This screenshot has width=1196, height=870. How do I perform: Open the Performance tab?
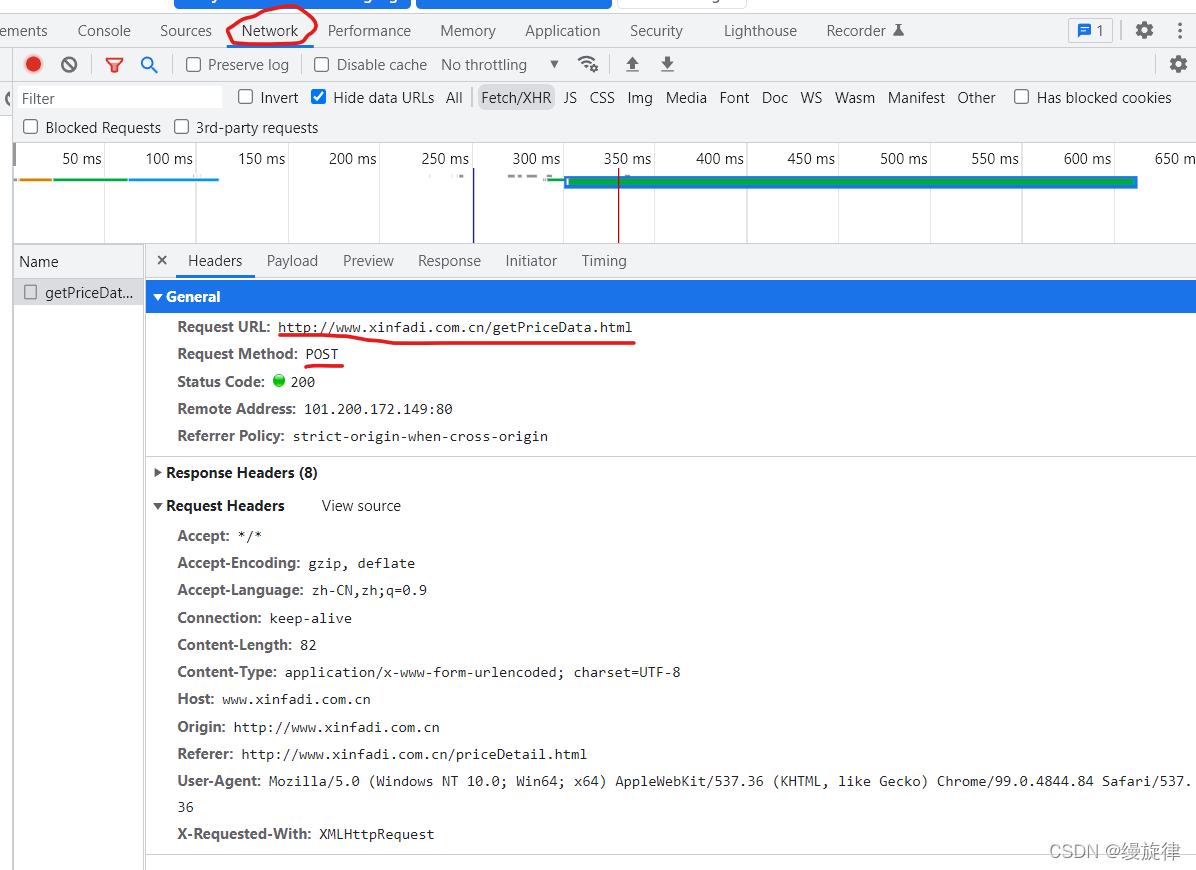[369, 31]
